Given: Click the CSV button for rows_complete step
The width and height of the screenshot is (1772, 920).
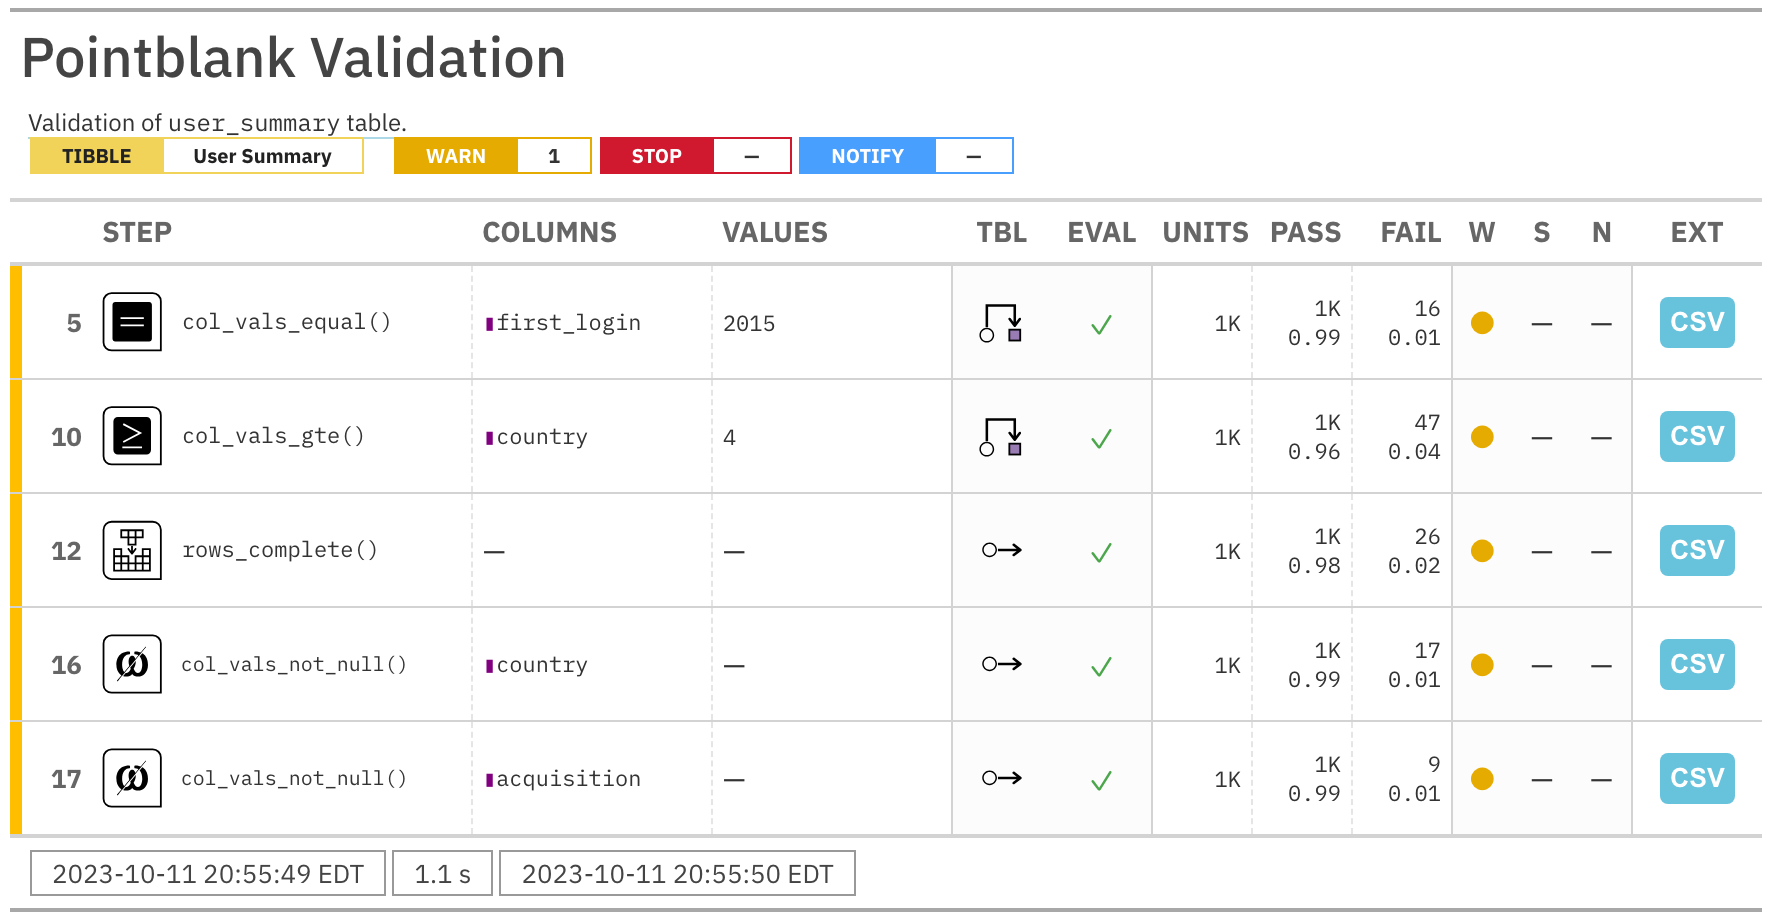Looking at the screenshot, I should [x=1696, y=550].
